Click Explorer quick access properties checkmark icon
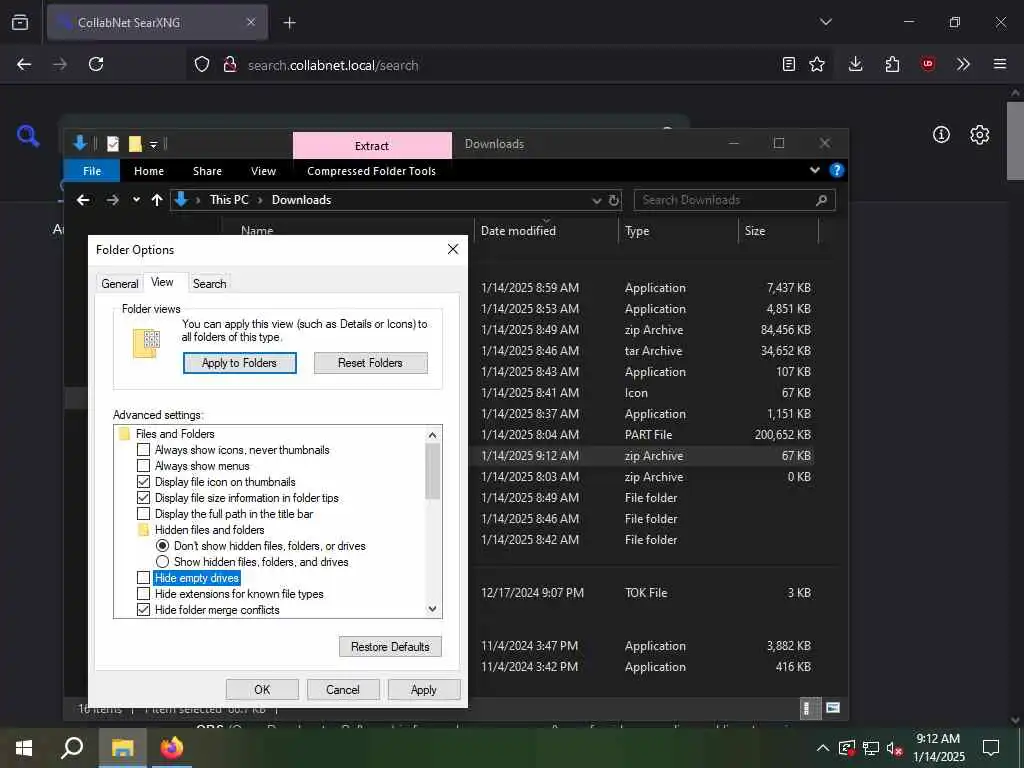The width and height of the screenshot is (1024, 768). [x=113, y=144]
